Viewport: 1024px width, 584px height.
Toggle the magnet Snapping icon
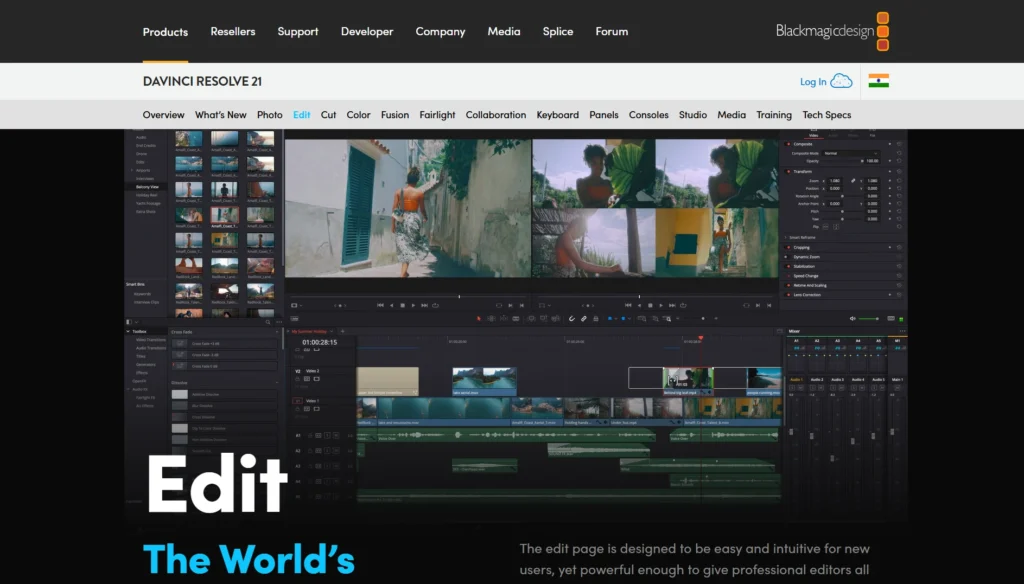pyautogui.click(x=571, y=319)
